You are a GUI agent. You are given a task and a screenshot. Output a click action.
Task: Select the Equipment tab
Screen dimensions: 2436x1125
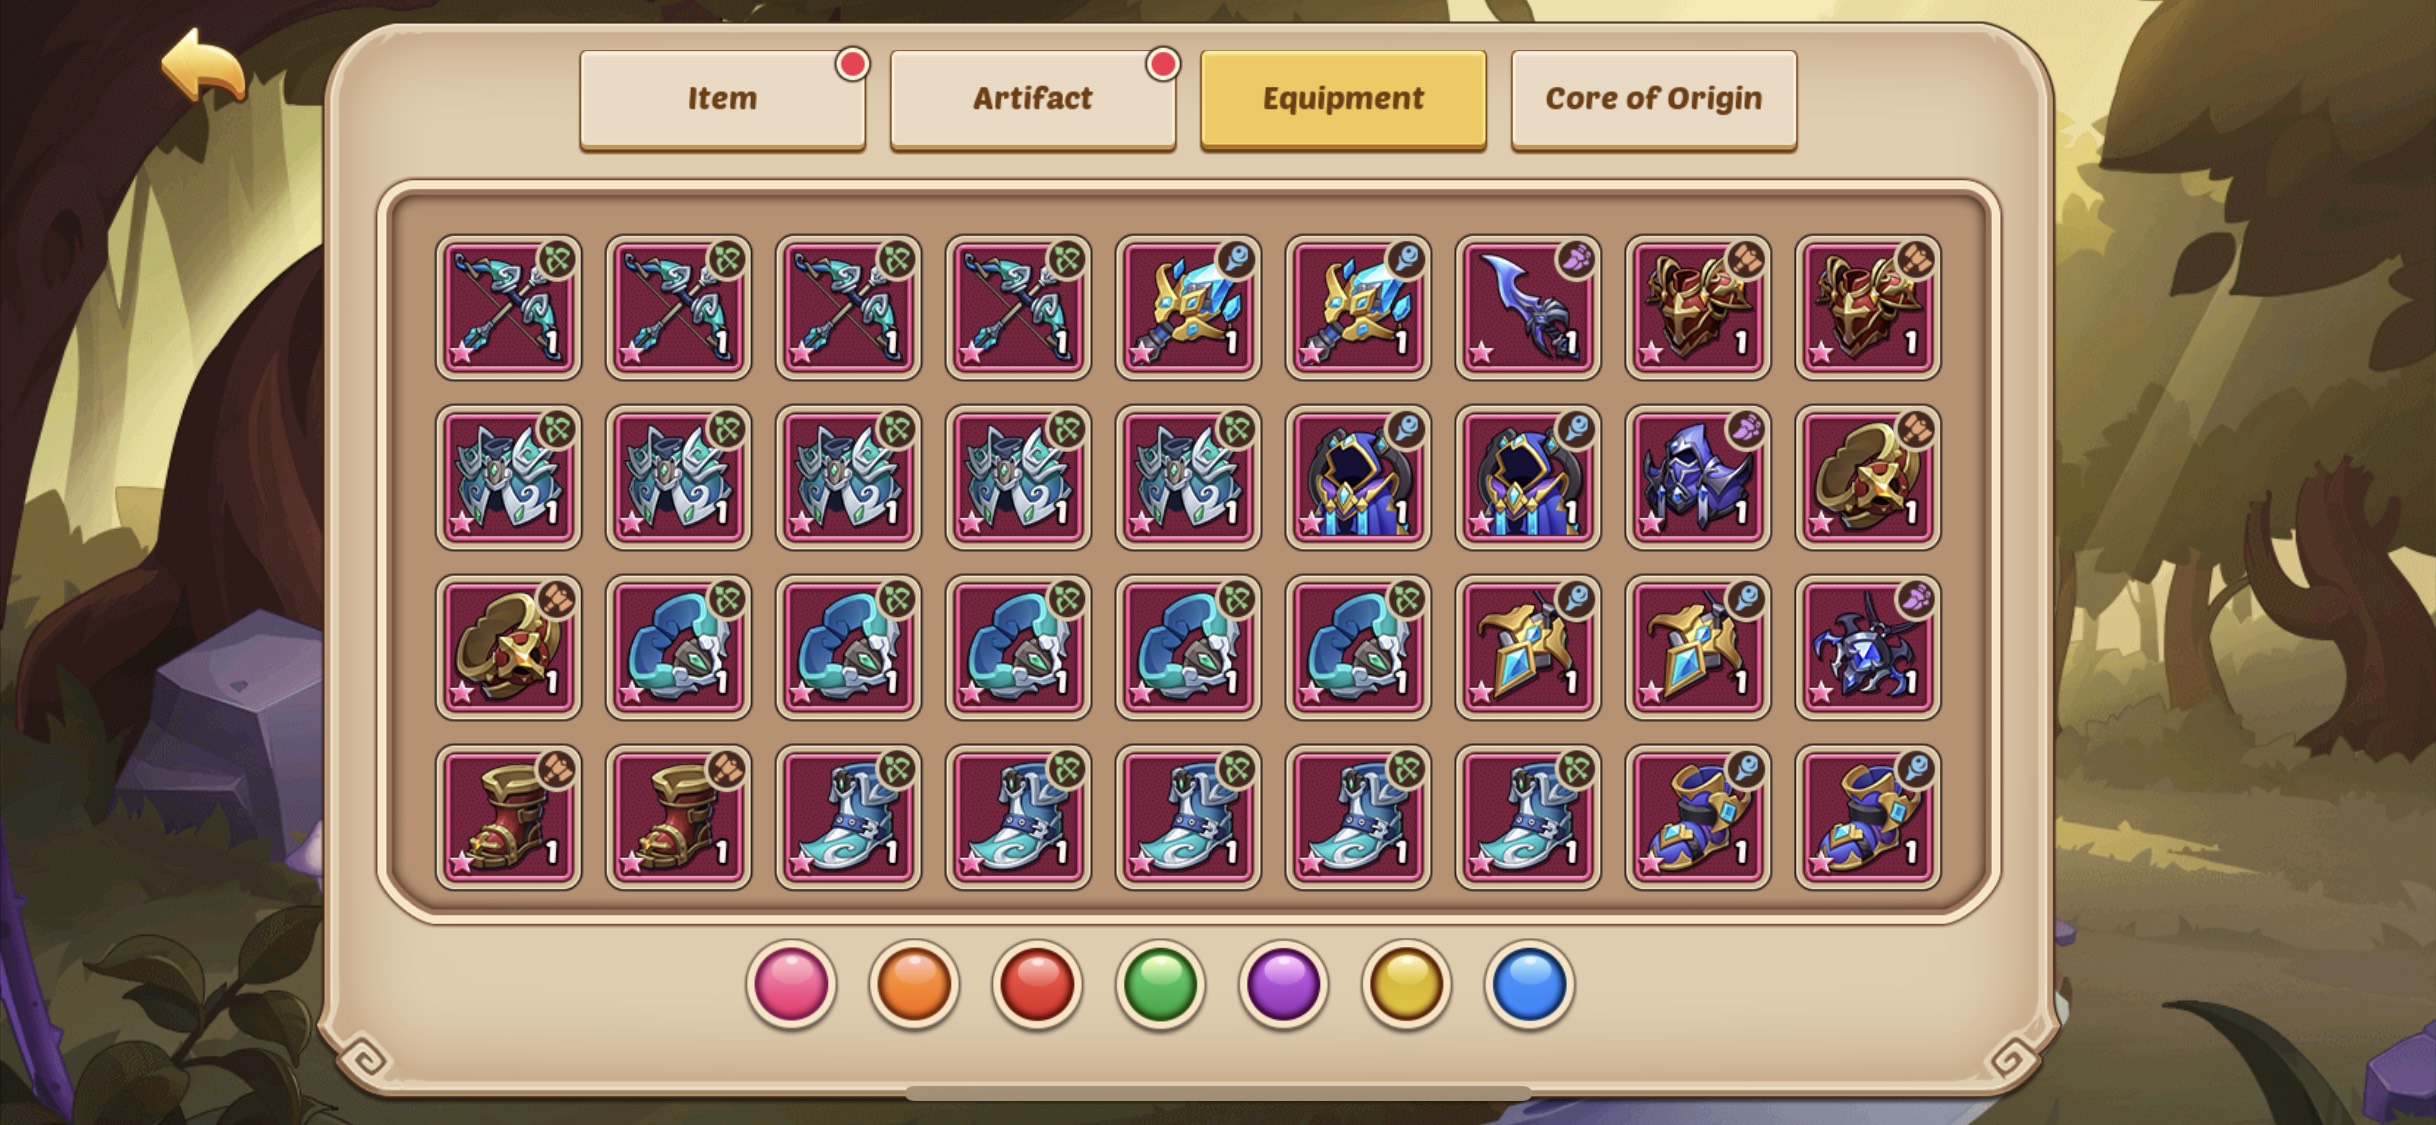coord(1343,99)
